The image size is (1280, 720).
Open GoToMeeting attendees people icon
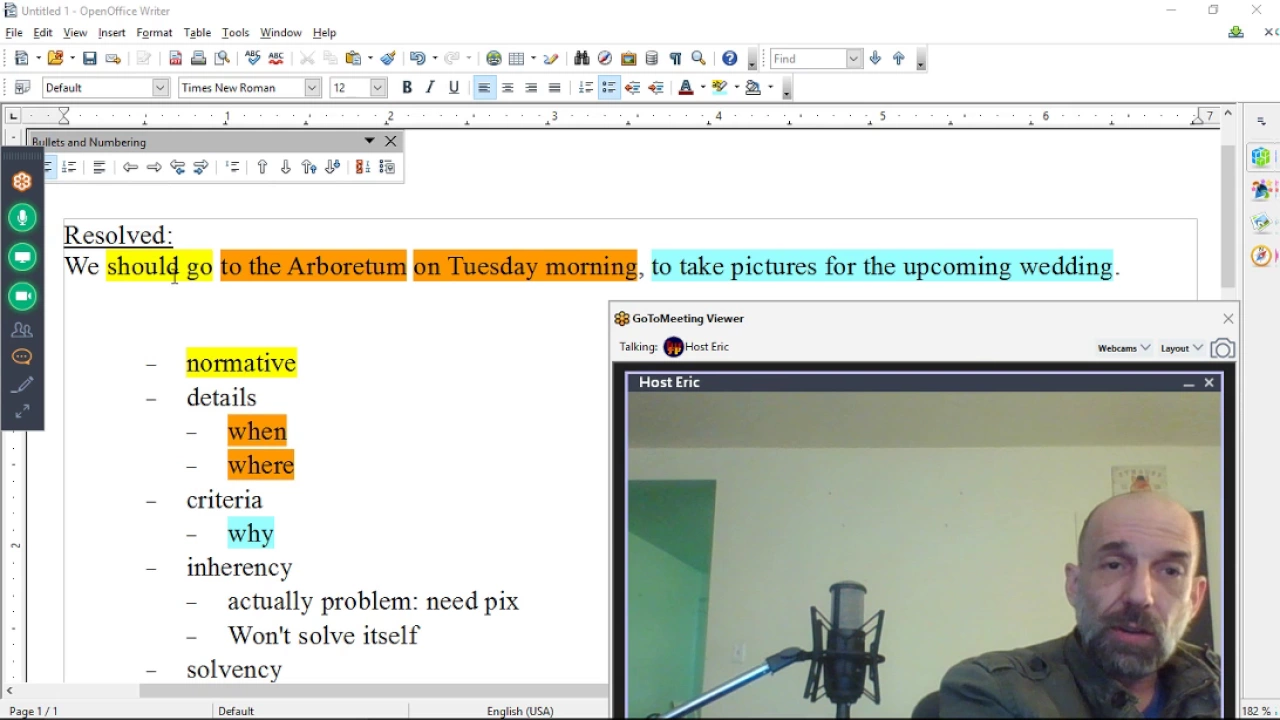coord(22,330)
